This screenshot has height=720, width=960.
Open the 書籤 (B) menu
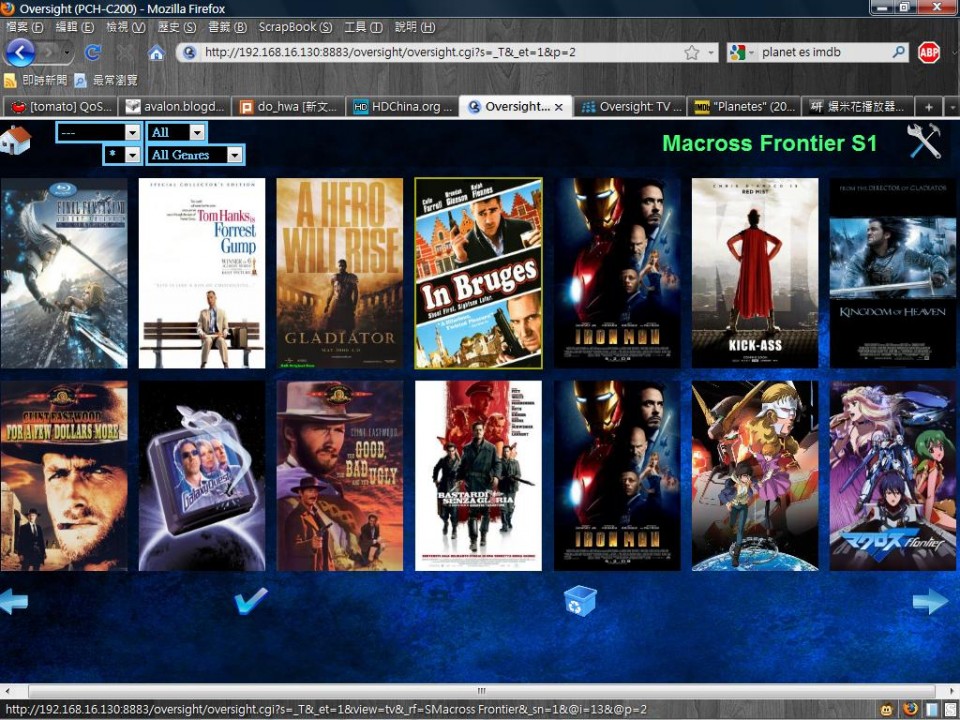point(227,27)
